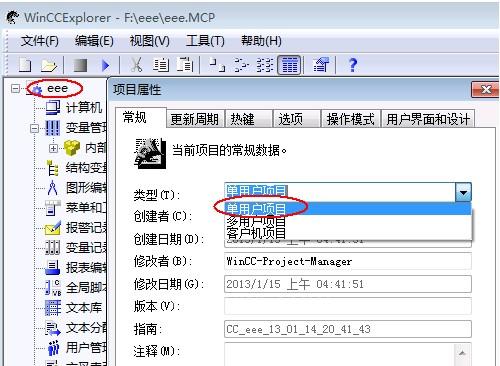Stop runtime with the square icon
This screenshot has height=366, width=500.
click(80, 65)
